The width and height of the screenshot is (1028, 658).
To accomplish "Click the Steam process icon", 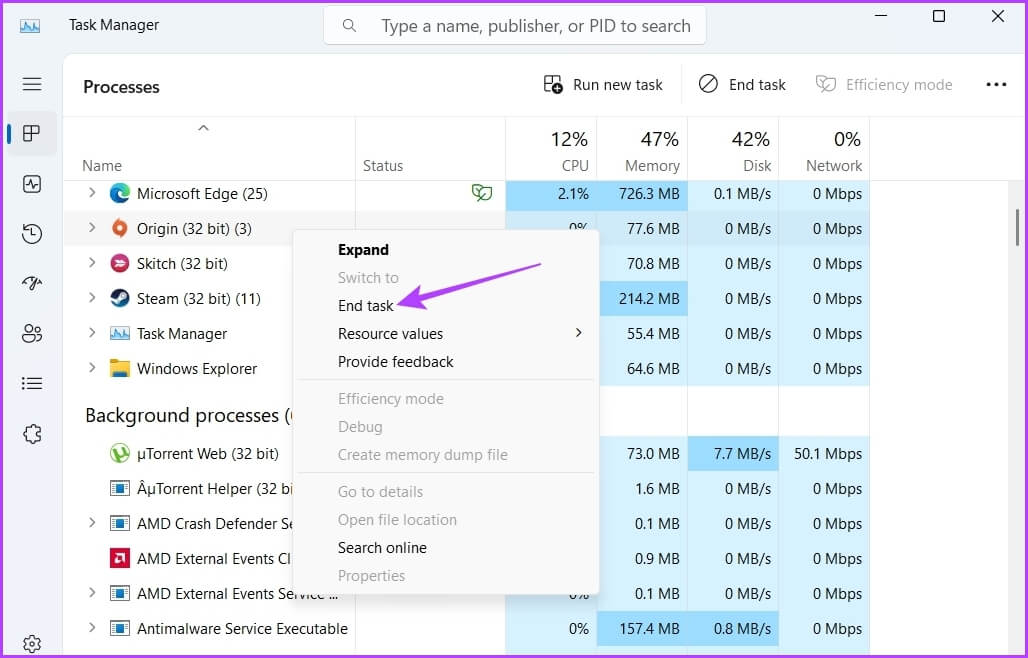I will coord(119,298).
